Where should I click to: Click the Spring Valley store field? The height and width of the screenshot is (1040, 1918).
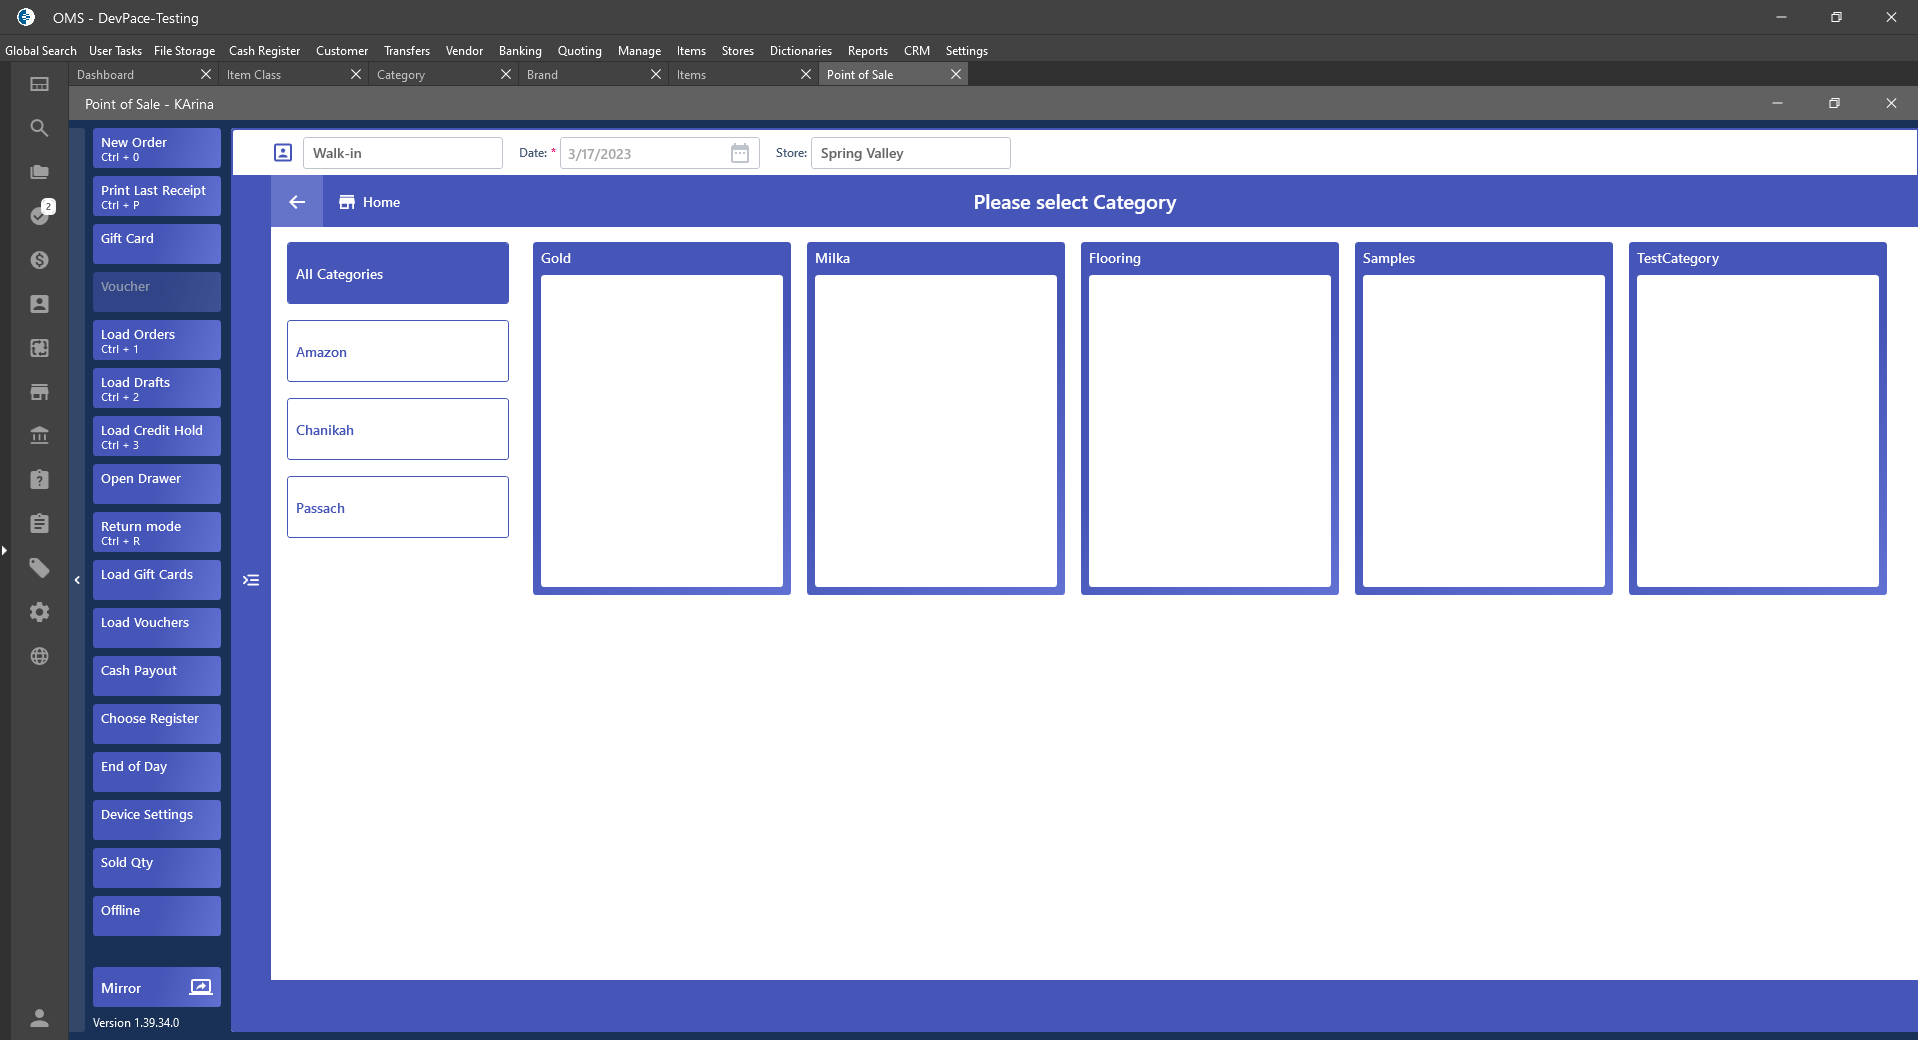pyautogui.click(x=911, y=153)
